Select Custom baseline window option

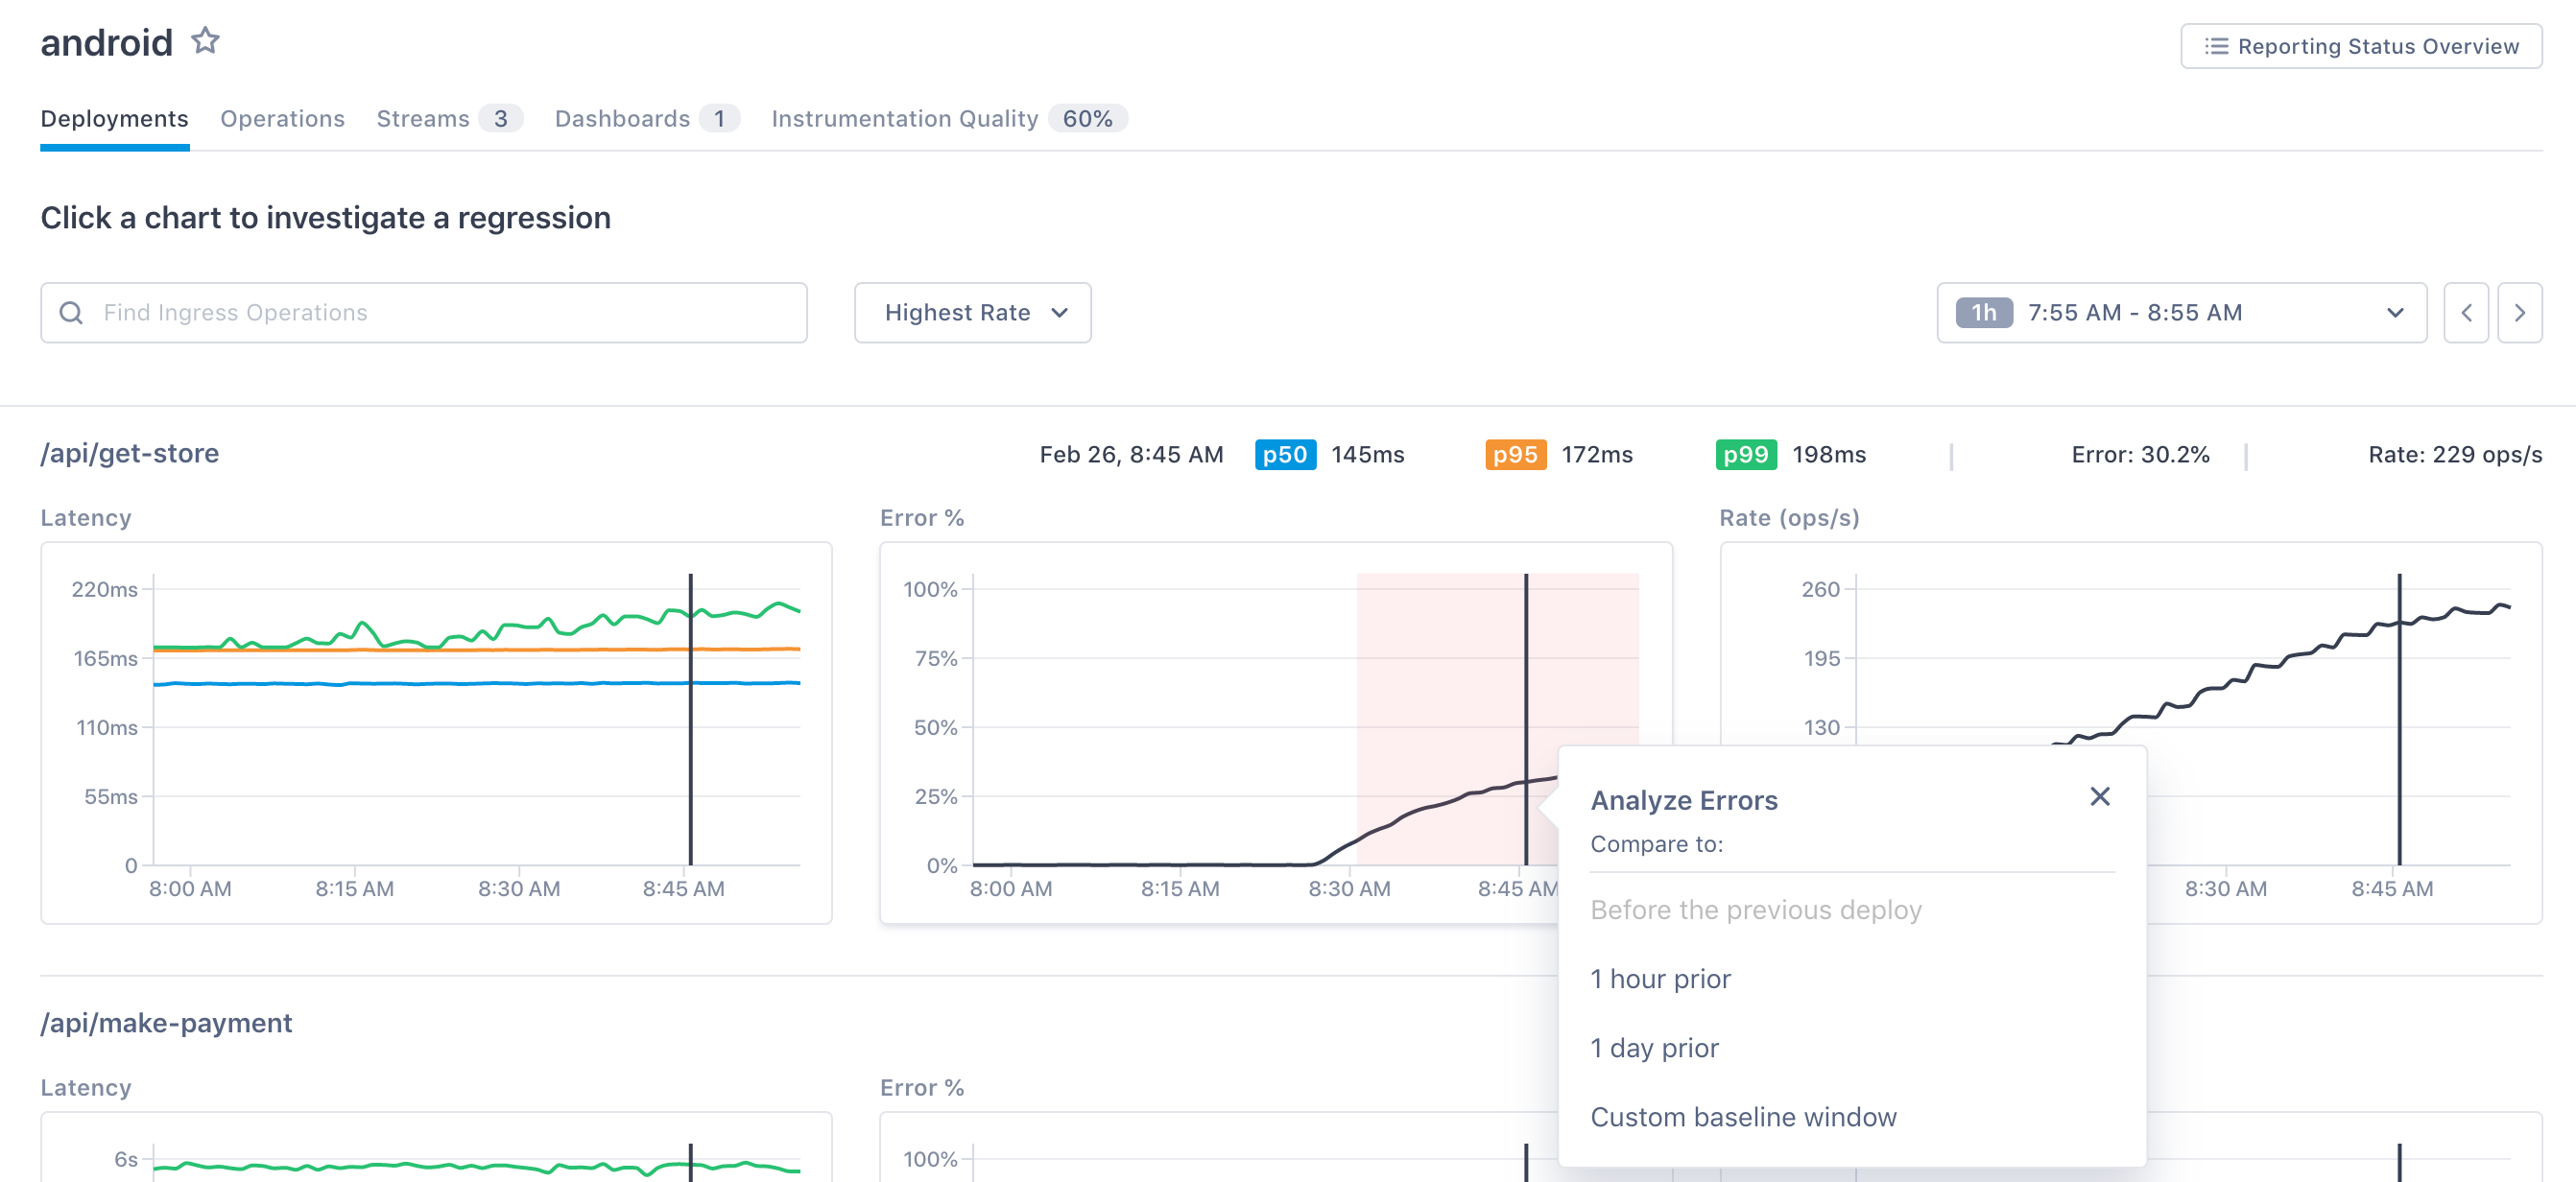1743,1116
